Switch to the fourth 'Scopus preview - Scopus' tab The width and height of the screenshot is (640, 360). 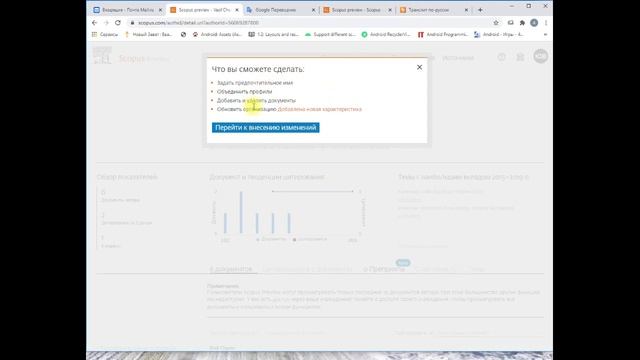point(356,10)
